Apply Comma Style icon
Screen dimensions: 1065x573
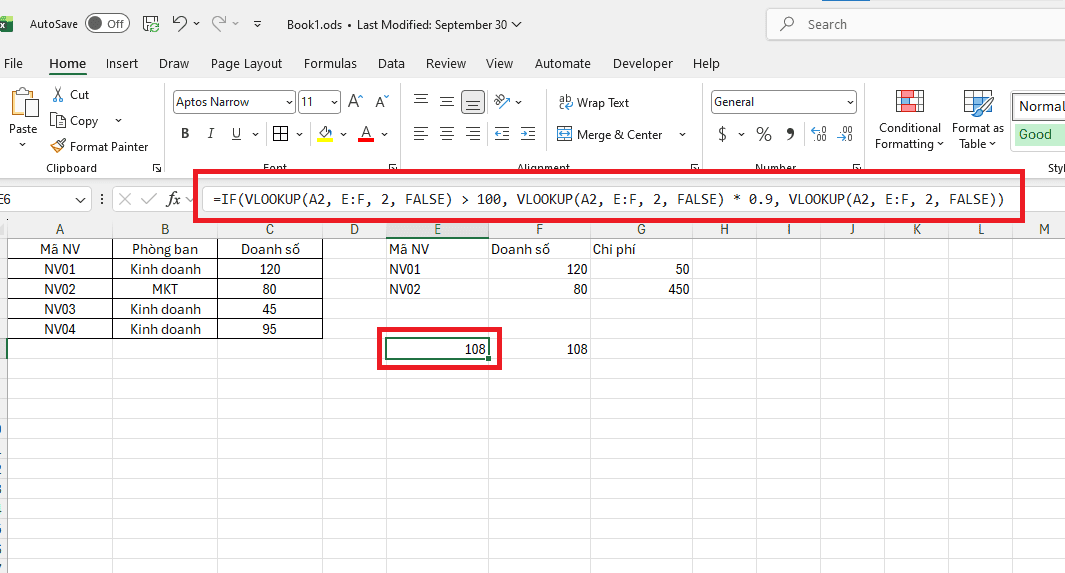[x=790, y=134]
